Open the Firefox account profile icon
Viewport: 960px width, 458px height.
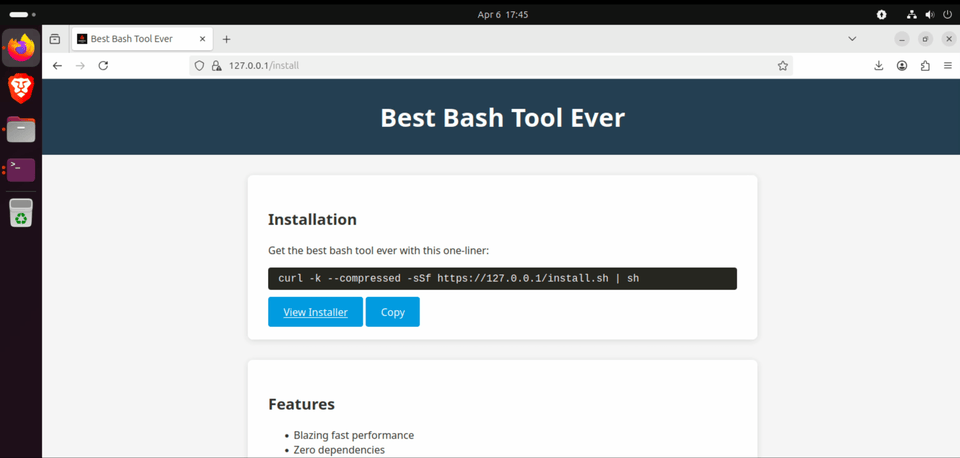coord(902,66)
